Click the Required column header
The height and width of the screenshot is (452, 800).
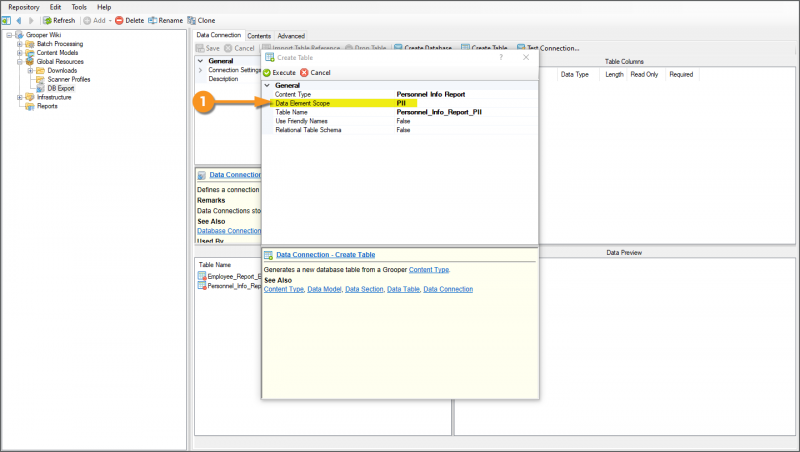click(x=681, y=74)
